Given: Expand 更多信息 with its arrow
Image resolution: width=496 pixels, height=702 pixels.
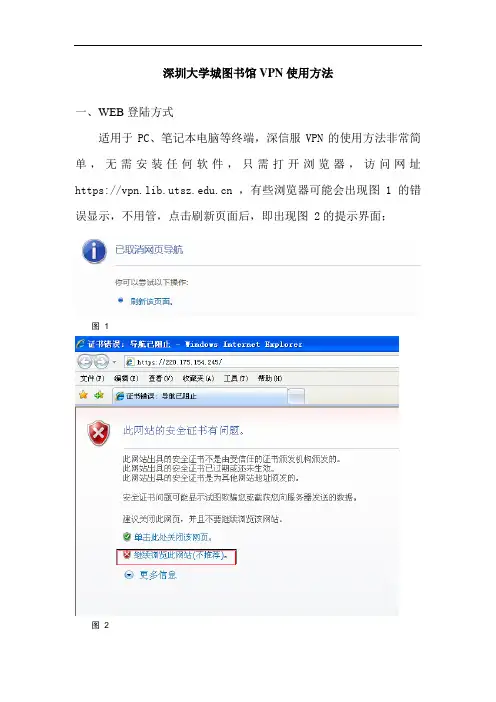Looking at the screenshot, I should coord(129,575).
